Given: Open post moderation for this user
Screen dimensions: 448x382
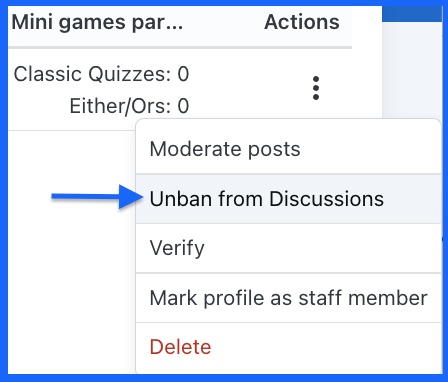Looking at the screenshot, I should click(x=289, y=149).
